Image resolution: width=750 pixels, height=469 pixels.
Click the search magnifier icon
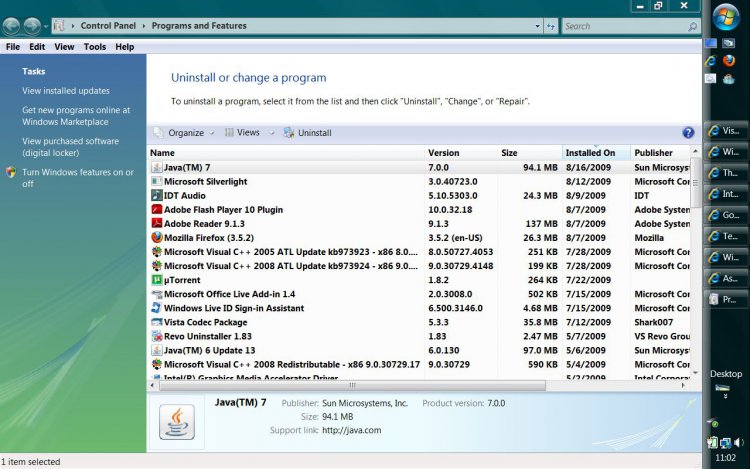tap(692, 27)
